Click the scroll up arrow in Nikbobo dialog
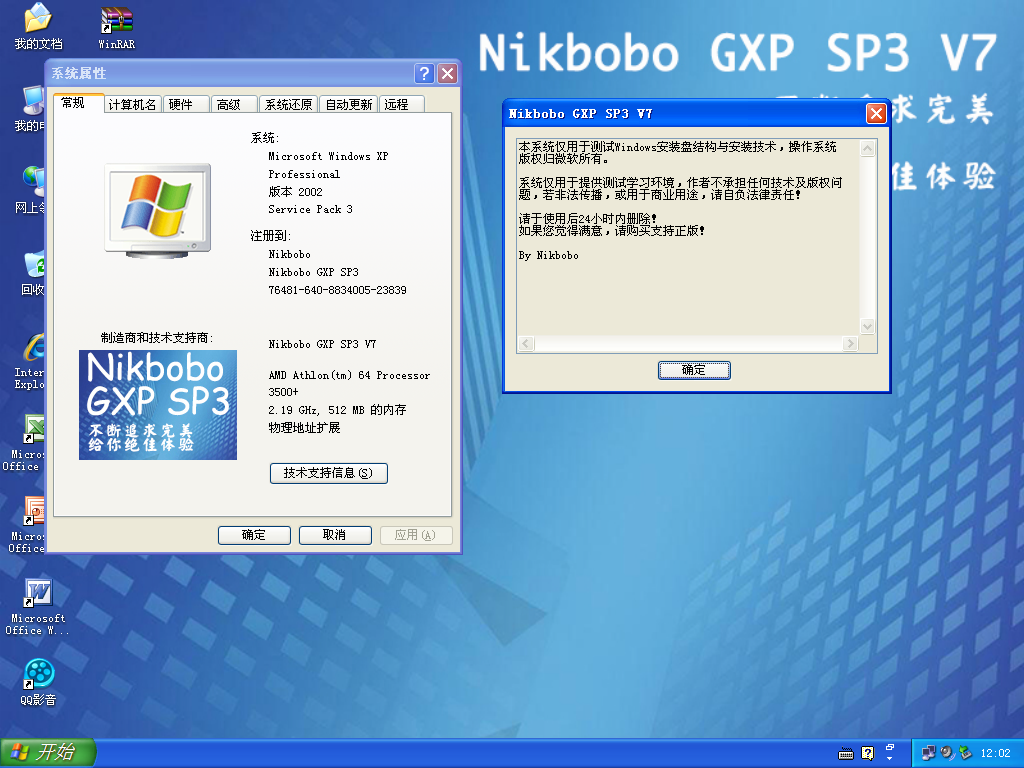This screenshot has height=768, width=1024. (867, 148)
